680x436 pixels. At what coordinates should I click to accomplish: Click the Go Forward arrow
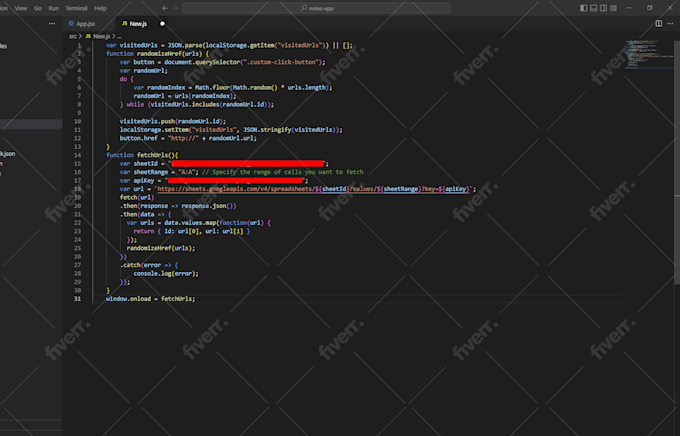point(175,8)
